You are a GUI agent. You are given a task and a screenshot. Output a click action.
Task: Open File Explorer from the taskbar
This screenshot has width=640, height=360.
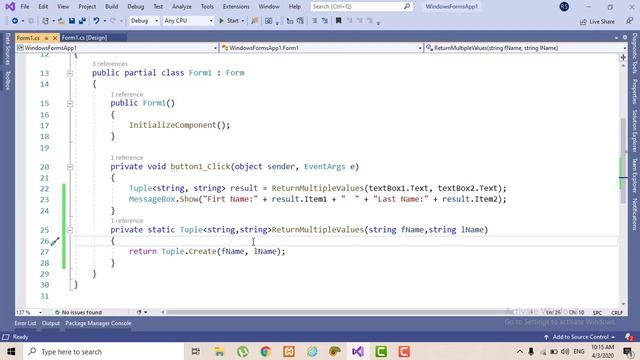click(219, 351)
